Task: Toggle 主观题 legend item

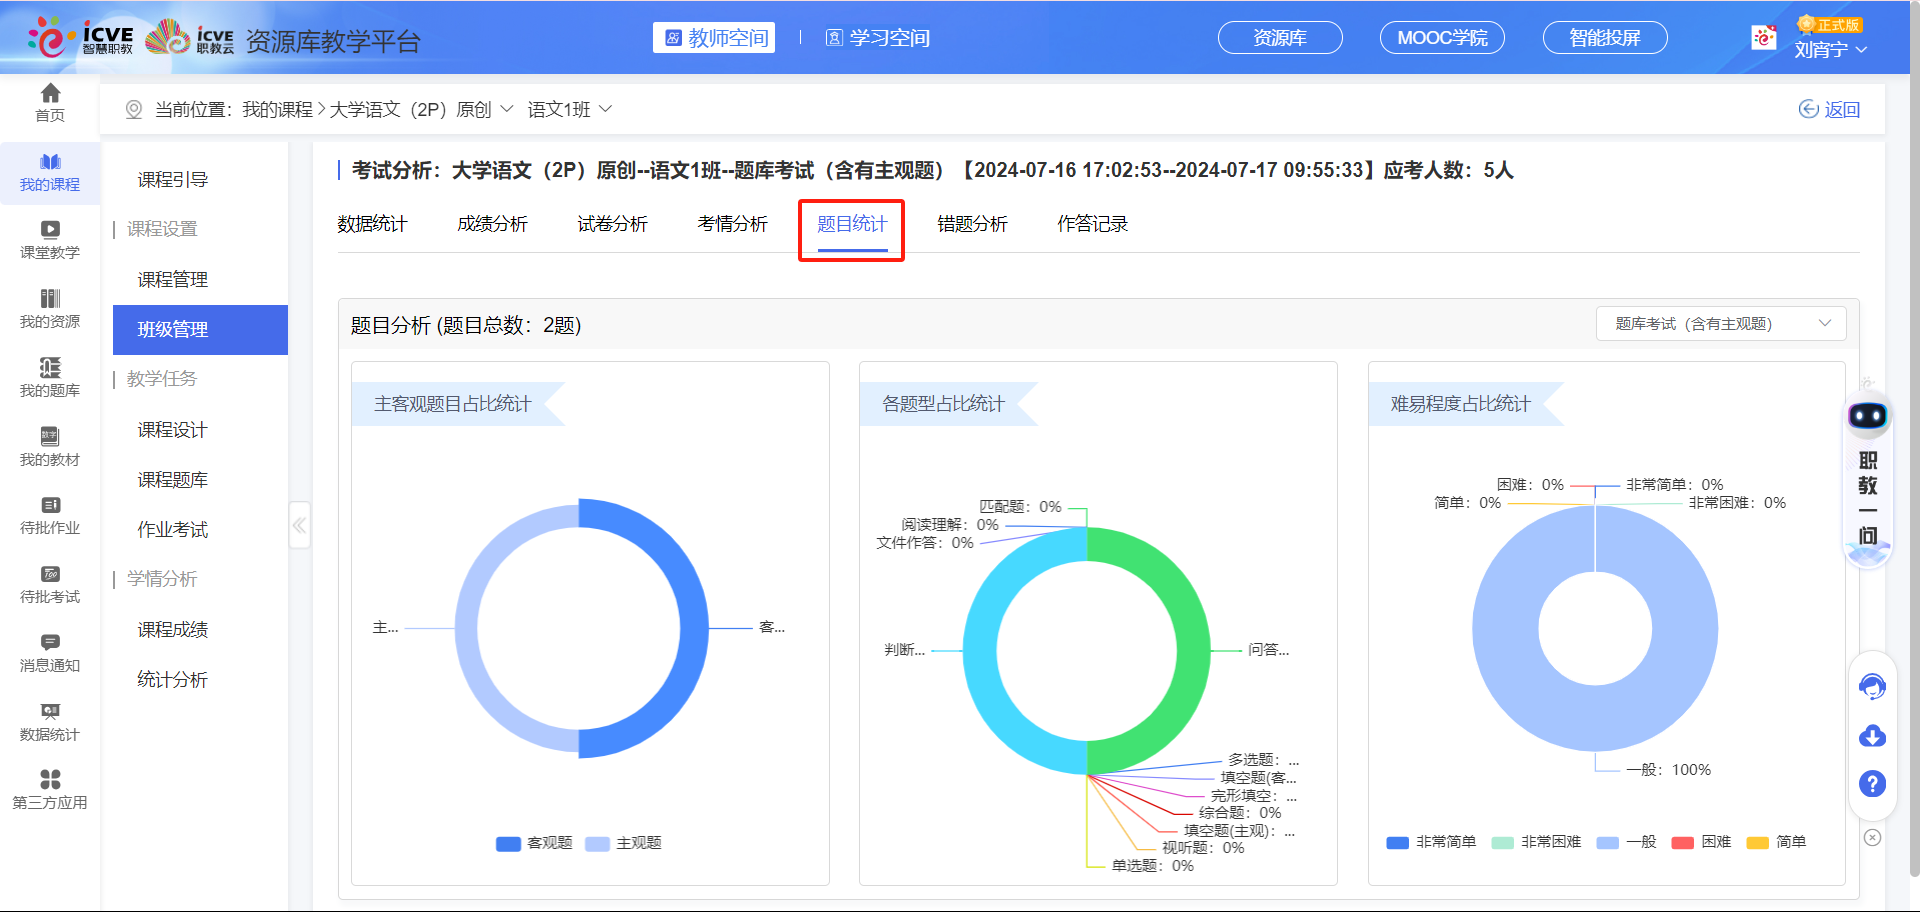Action: (x=624, y=843)
